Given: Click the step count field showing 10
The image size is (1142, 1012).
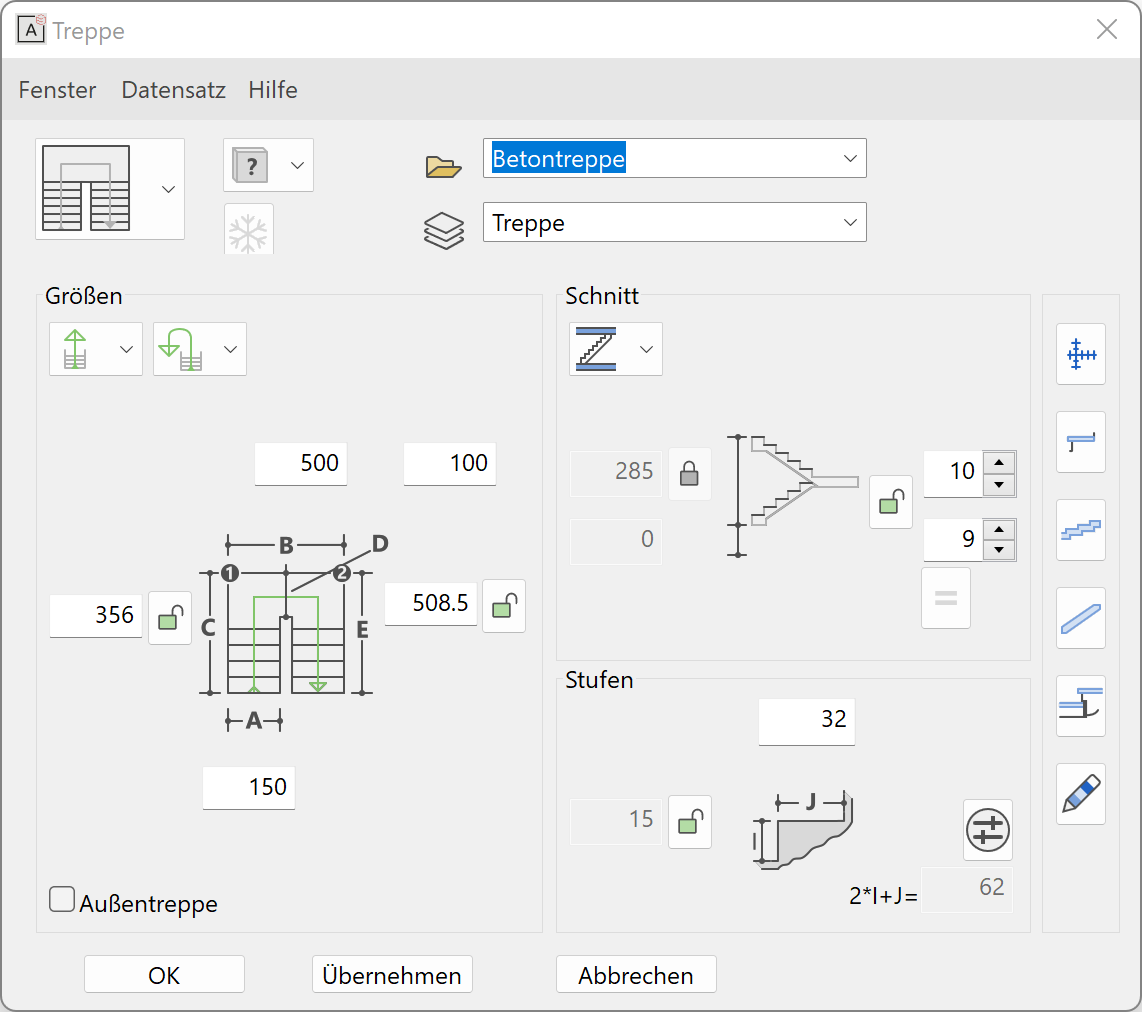Looking at the screenshot, I should point(953,474).
